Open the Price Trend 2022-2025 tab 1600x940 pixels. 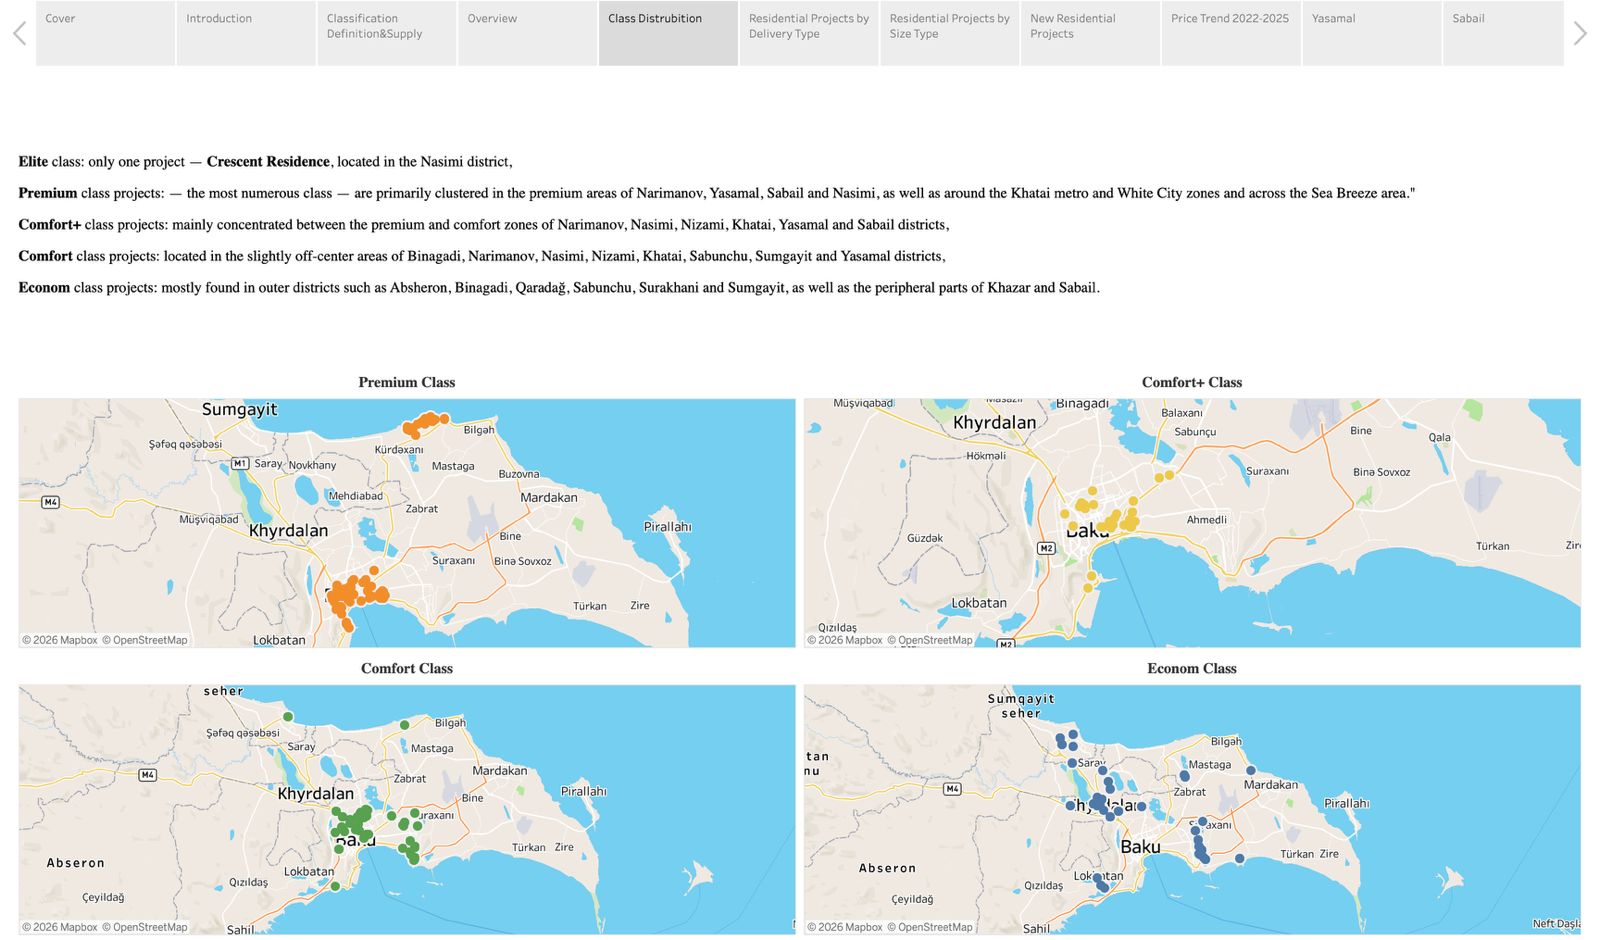pyautogui.click(x=1231, y=33)
